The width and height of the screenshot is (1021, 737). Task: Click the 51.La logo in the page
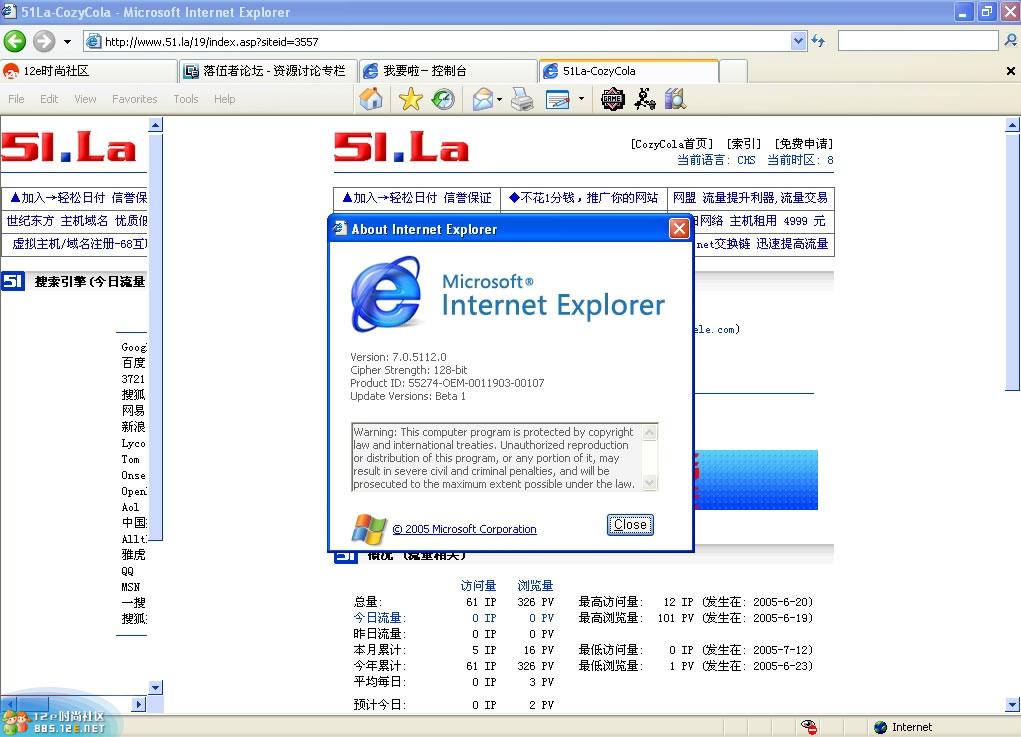(x=400, y=146)
